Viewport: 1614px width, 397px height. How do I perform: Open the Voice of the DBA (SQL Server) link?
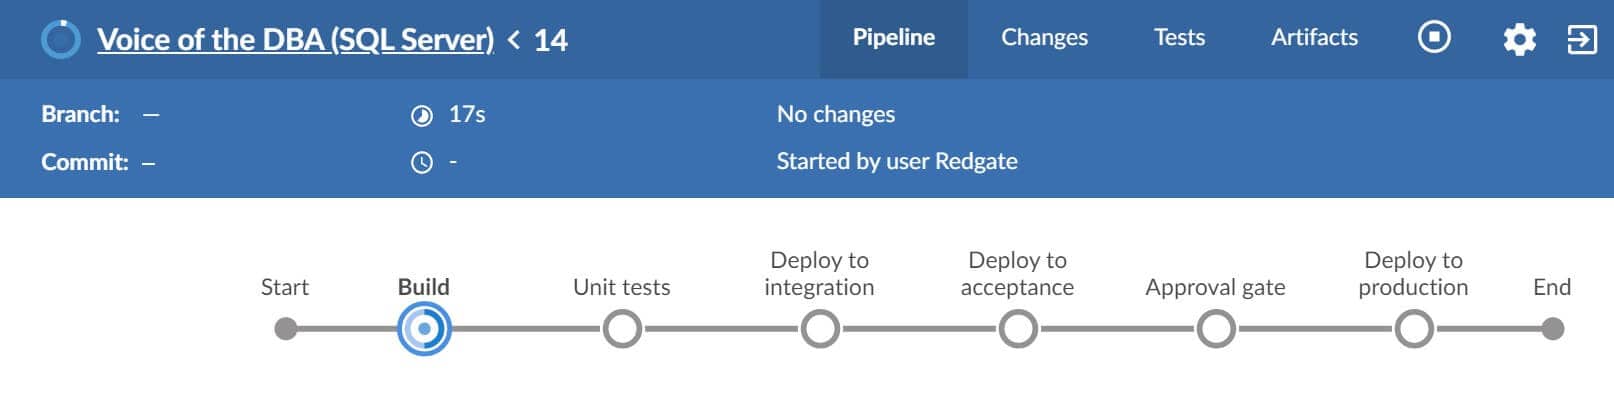295,40
